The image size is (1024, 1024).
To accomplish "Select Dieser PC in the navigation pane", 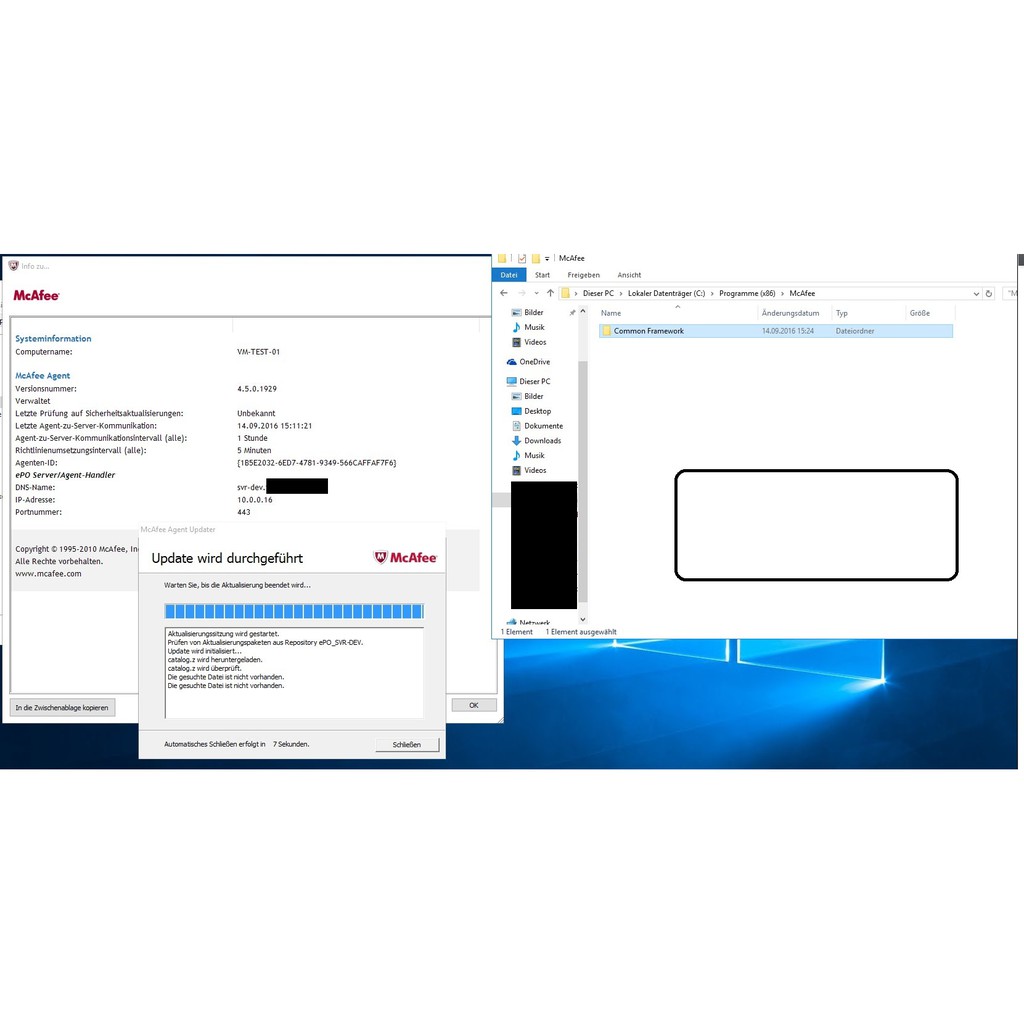I will [x=534, y=381].
